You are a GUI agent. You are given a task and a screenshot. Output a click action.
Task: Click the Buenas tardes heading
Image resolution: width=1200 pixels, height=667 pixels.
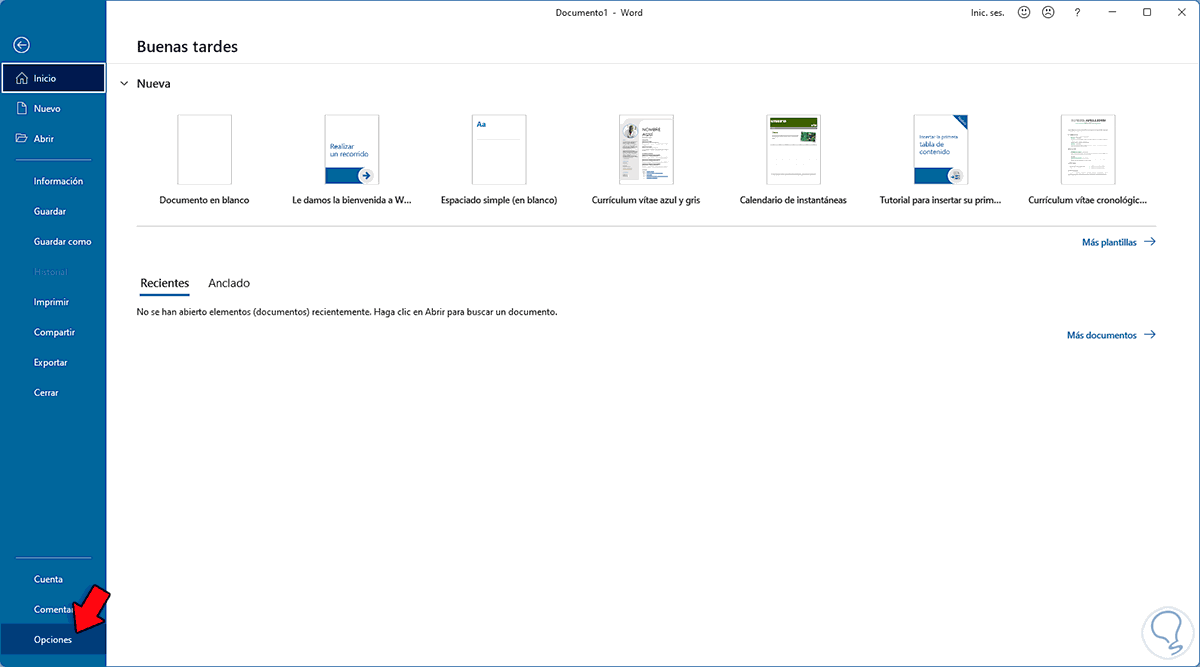(187, 47)
